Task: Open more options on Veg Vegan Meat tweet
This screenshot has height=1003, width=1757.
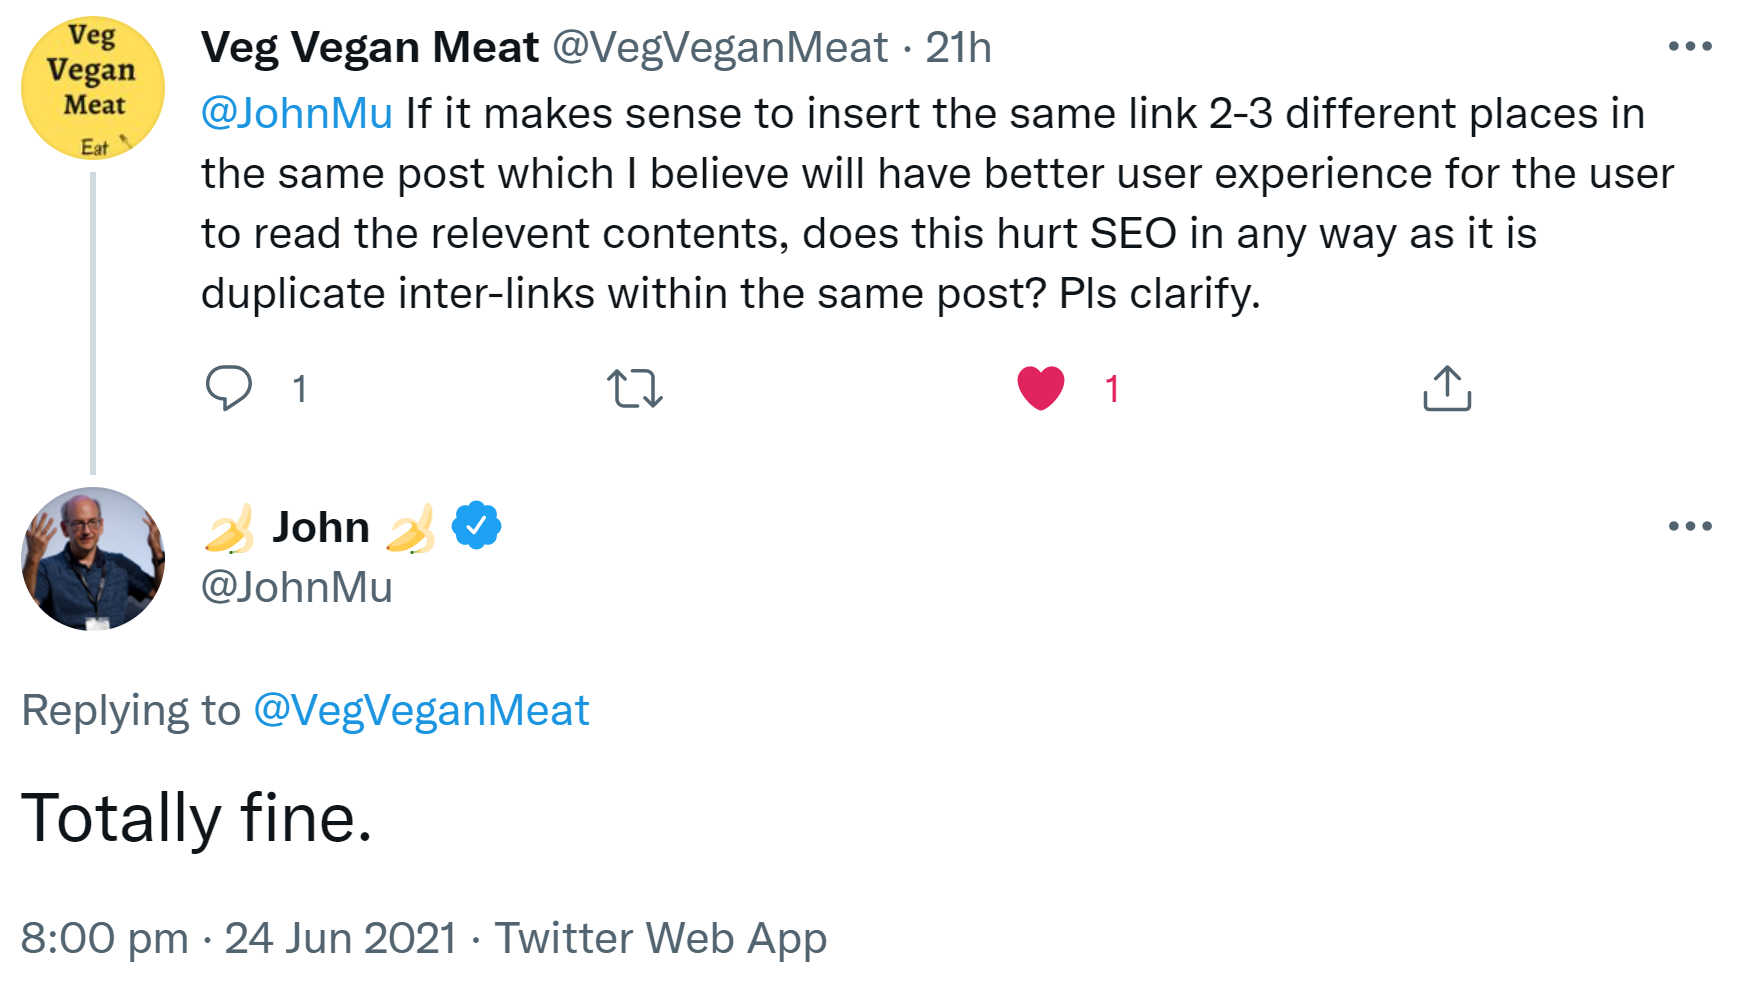Action: pos(1689,47)
